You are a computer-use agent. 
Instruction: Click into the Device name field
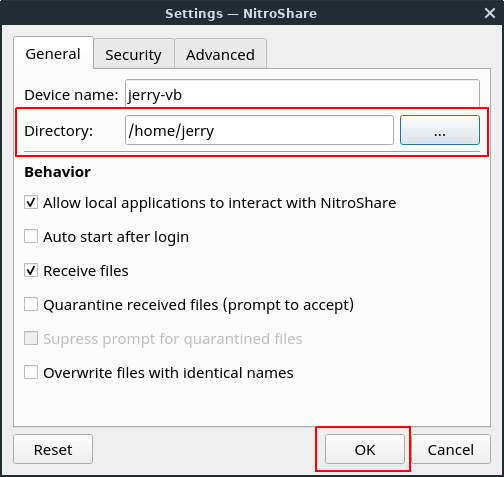point(302,94)
